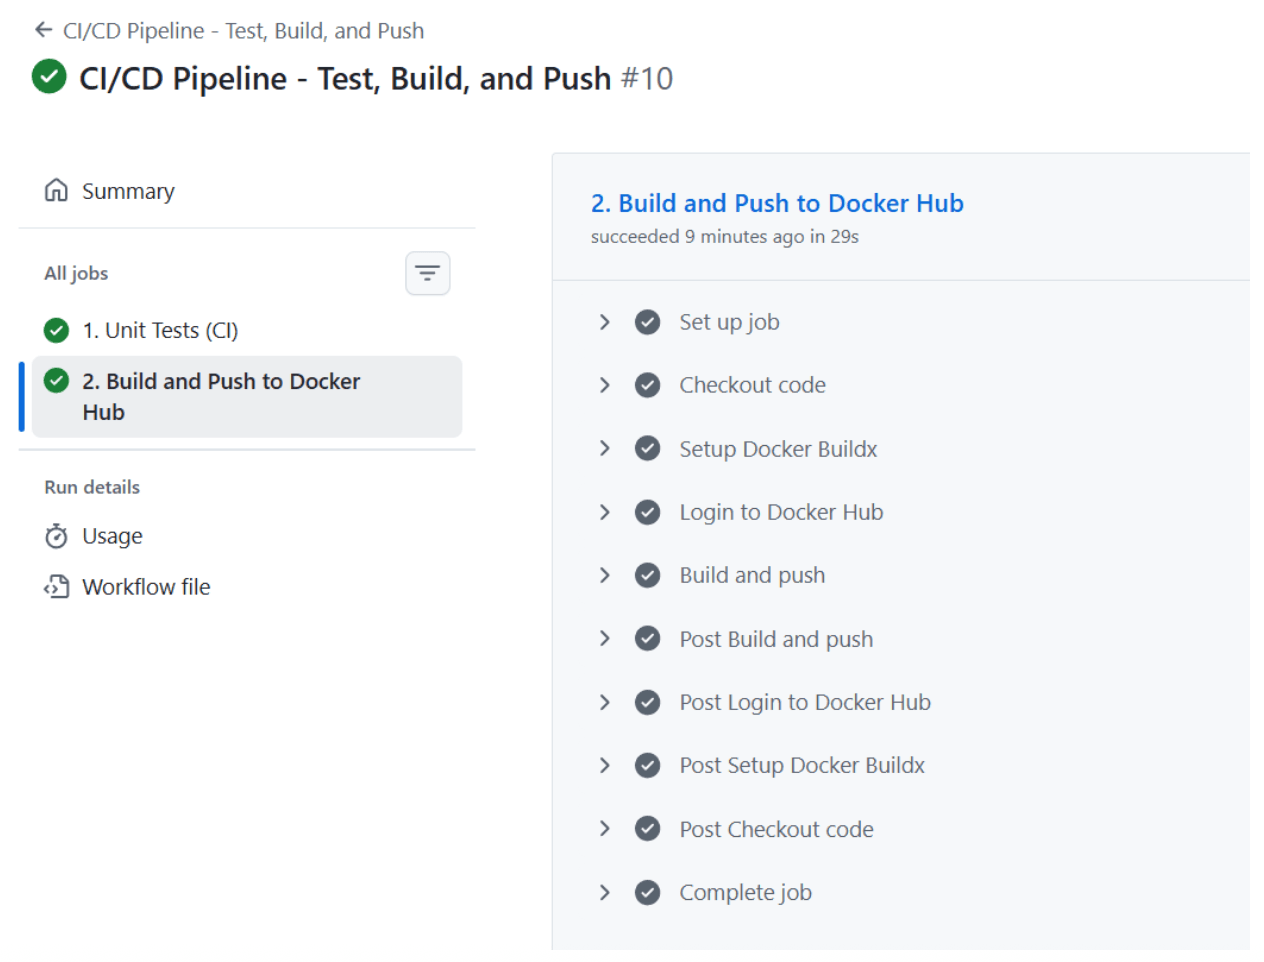
Task: Click the Post Checkout code step row
Action: (x=776, y=829)
